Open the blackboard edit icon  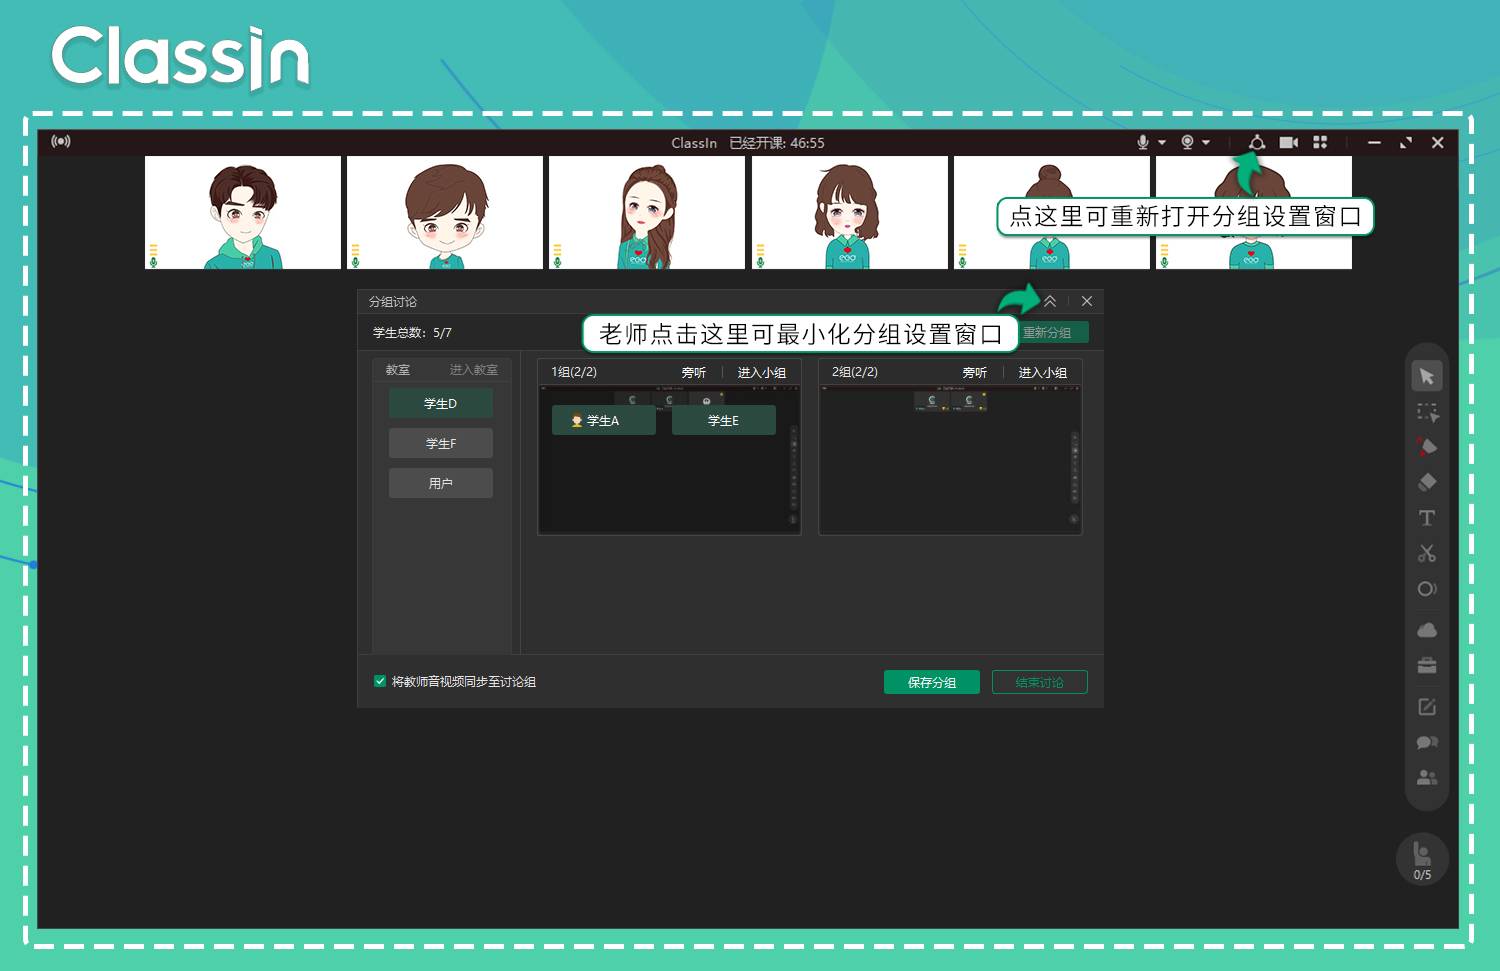[1427, 707]
